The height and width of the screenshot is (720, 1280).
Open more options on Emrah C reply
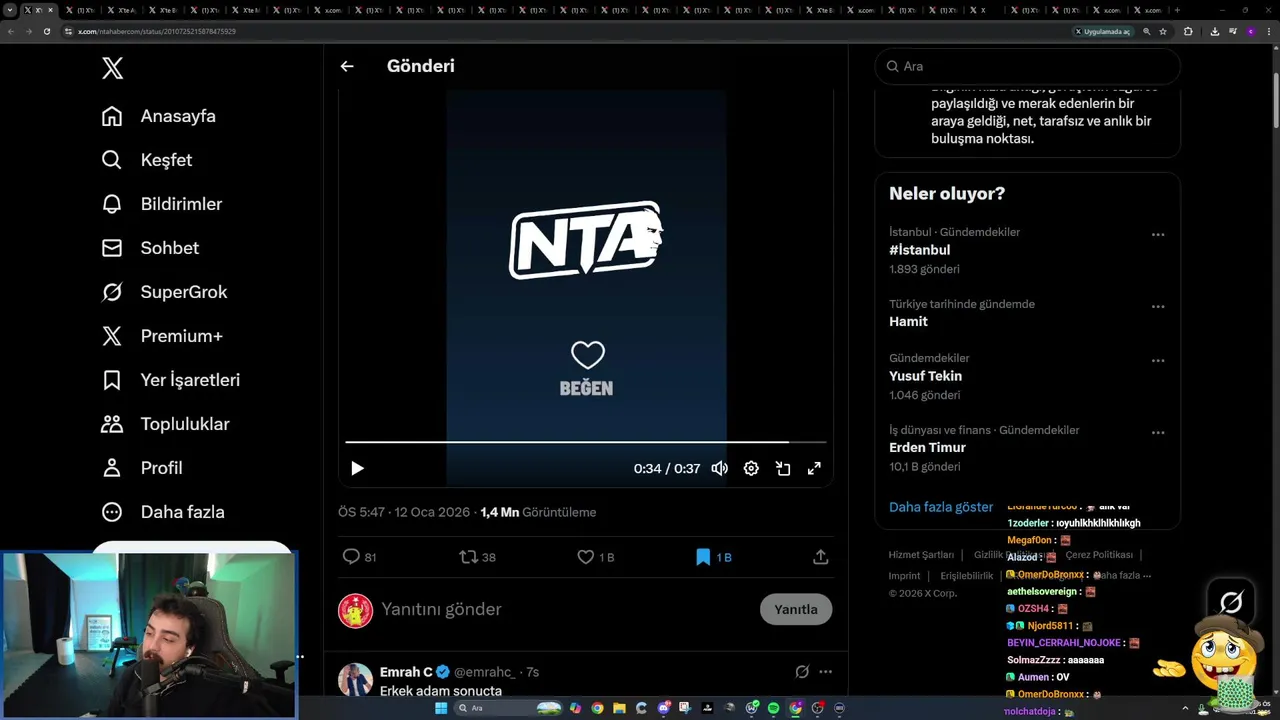(x=825, y=672)
